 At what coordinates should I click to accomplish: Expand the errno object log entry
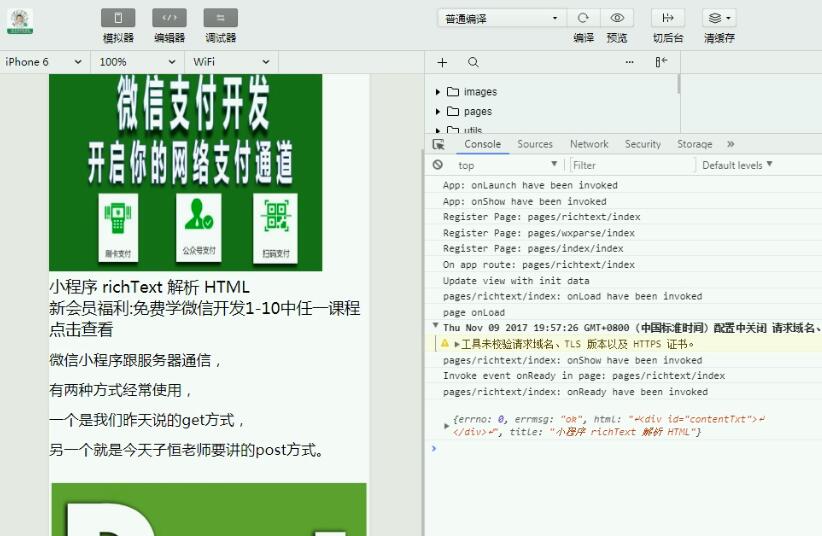click(x=446, y=426)
